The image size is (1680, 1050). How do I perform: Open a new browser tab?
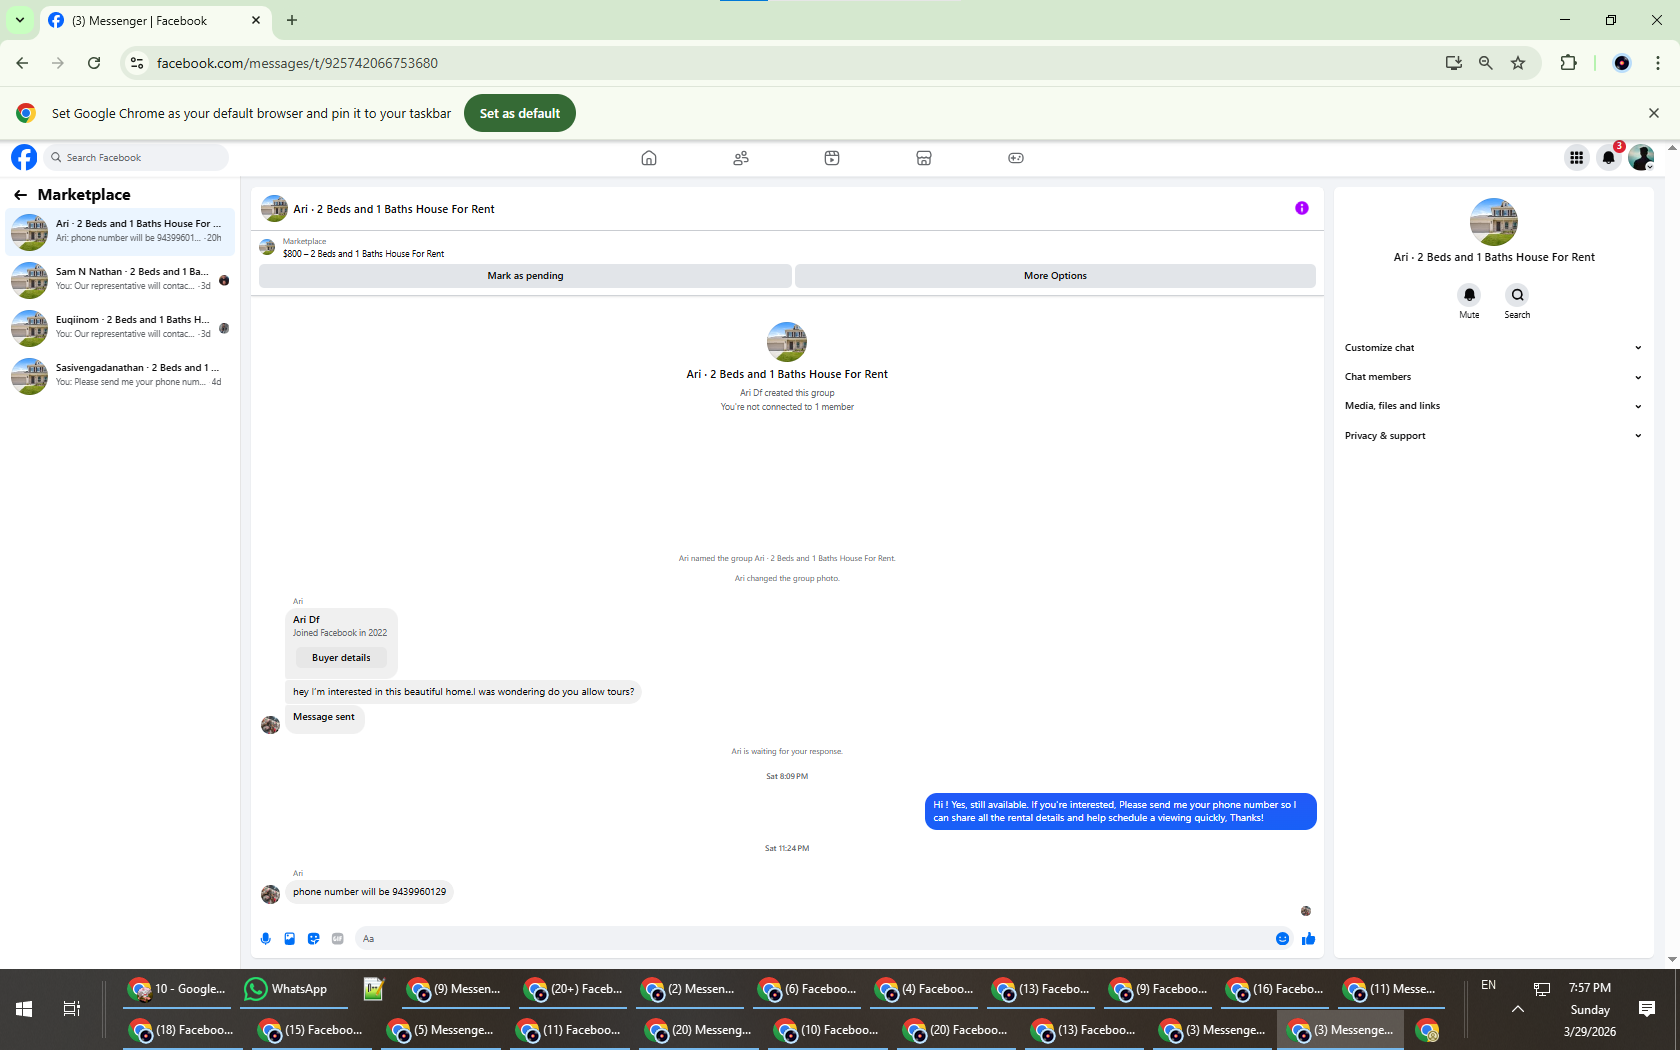[x=292, y=20]
